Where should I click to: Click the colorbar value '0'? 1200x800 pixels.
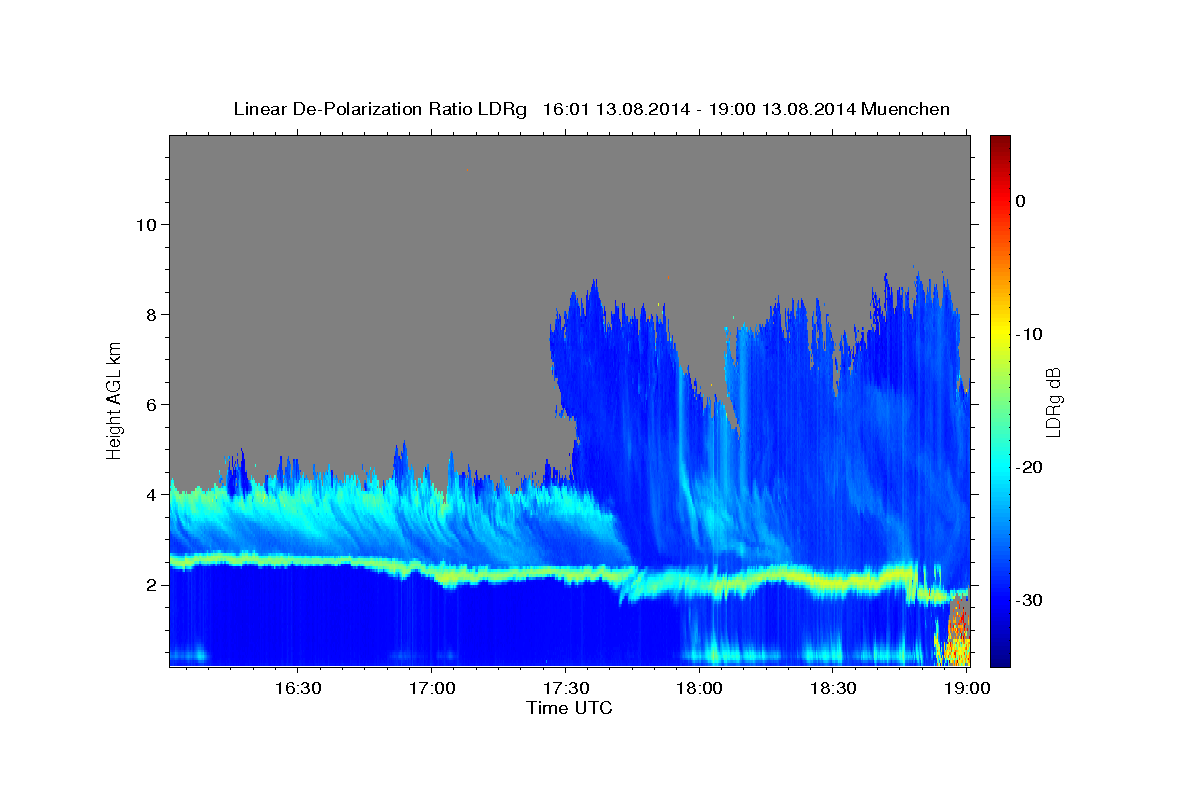(x=1020, y=201)
